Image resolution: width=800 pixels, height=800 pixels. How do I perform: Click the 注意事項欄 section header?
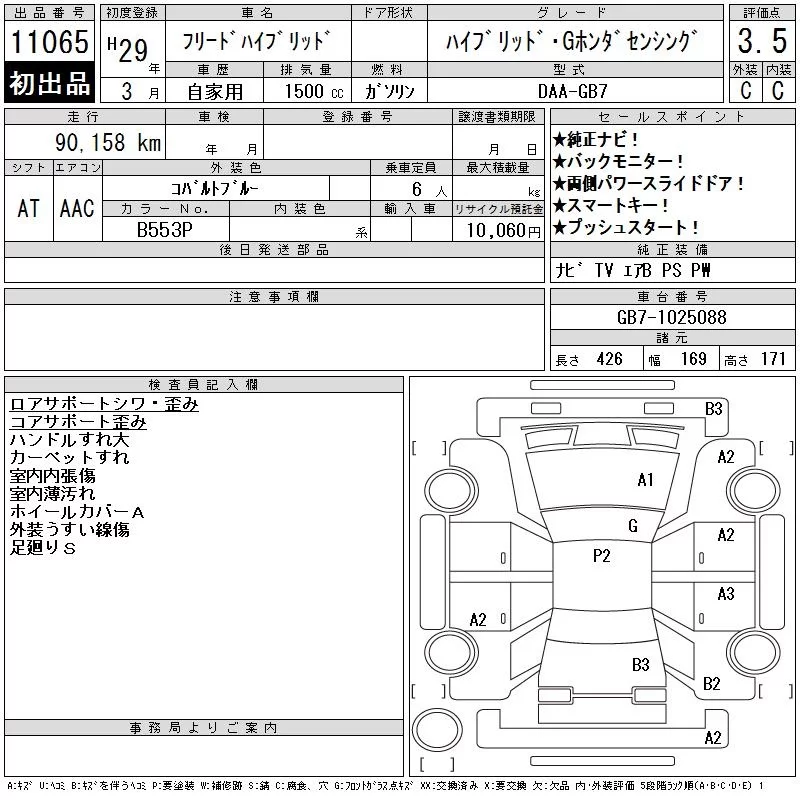[274, 296]
